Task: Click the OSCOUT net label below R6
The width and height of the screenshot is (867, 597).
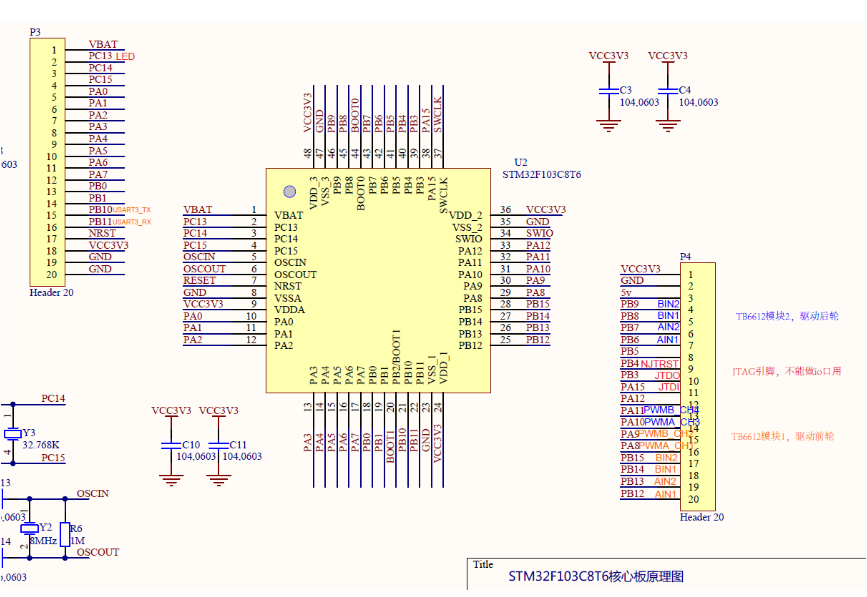Action: point(98,552)
